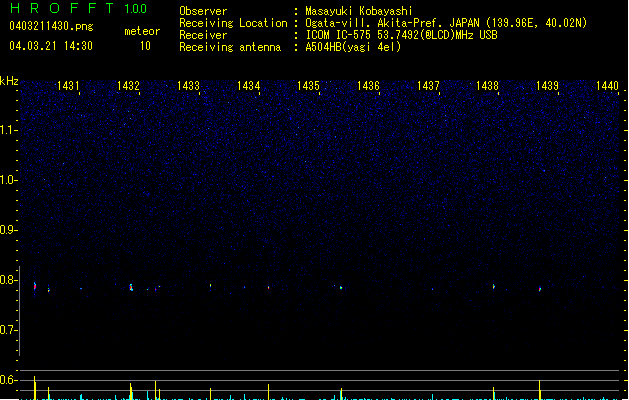
Task: Click the Receiving Location label
Action: [x=233, y=23]
